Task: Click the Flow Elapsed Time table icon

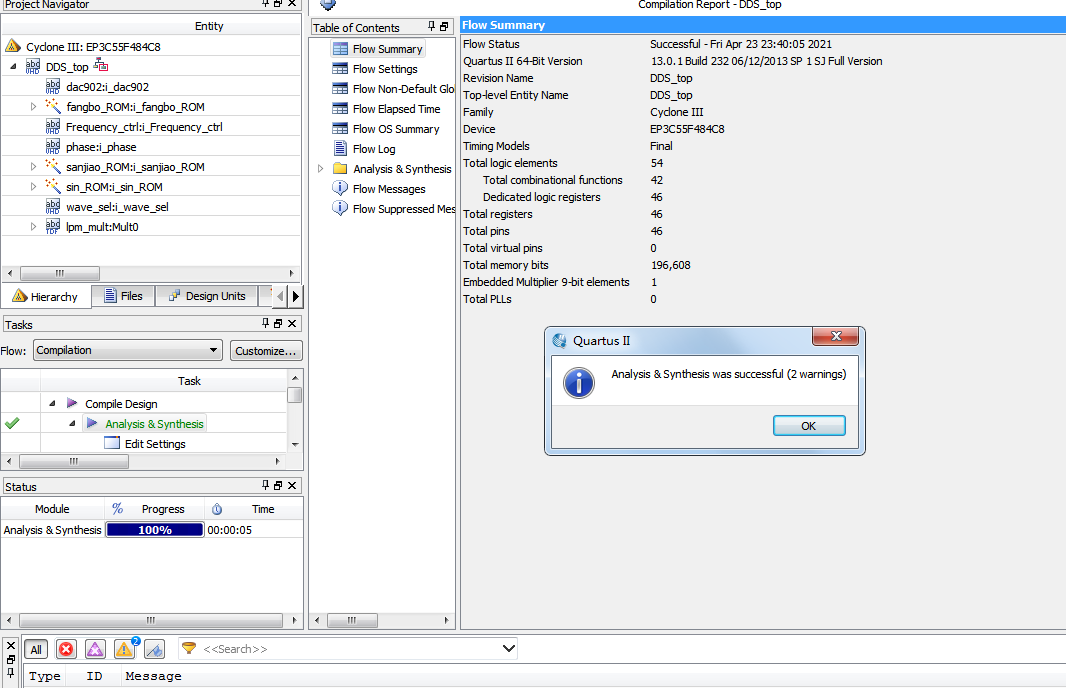Action: 340,109
